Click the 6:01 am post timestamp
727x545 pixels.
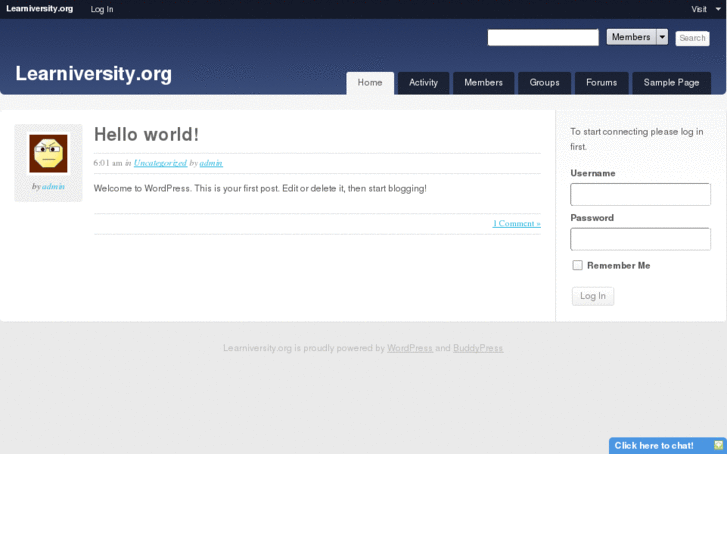(108, 163)
